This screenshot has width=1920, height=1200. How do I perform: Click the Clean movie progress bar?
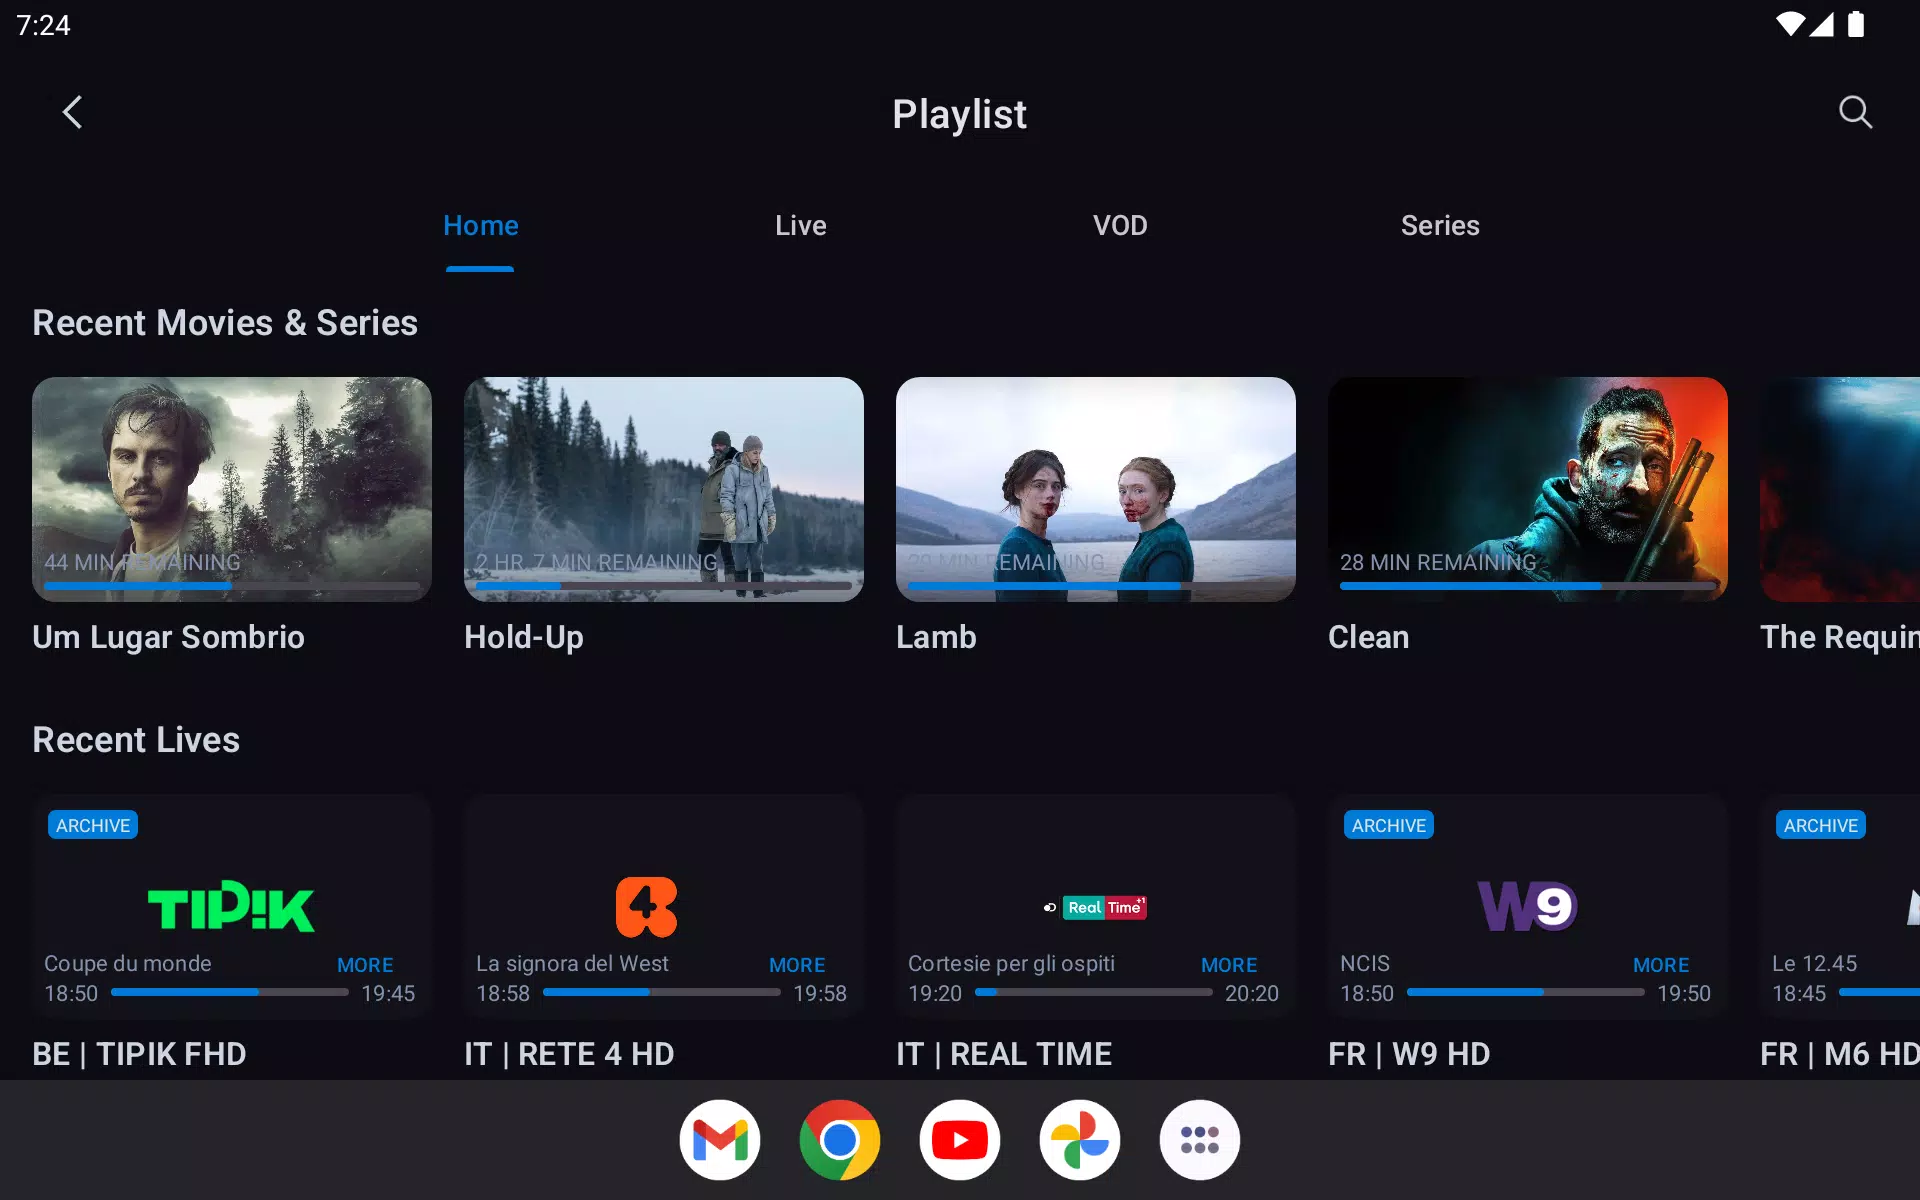(x=1527, y=586)
